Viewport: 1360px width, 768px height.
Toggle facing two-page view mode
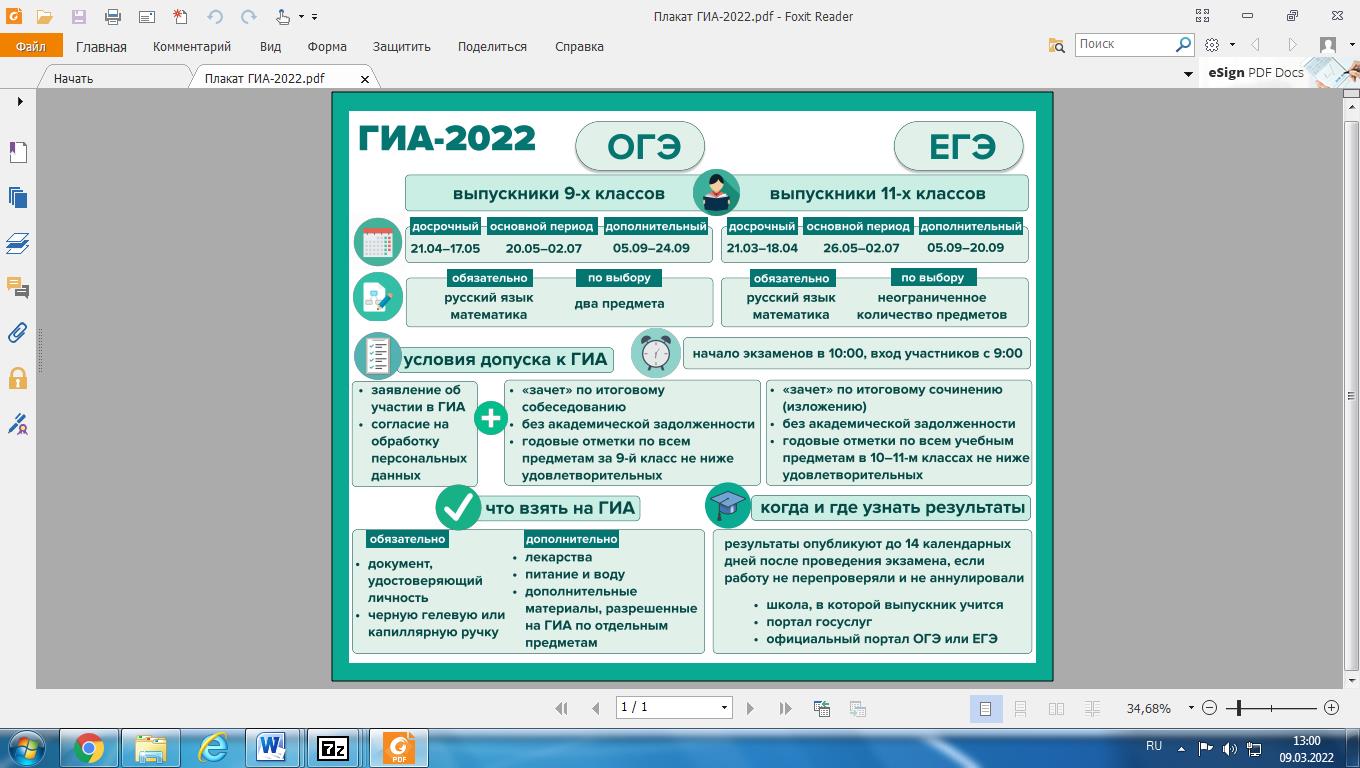[1056, 708]
